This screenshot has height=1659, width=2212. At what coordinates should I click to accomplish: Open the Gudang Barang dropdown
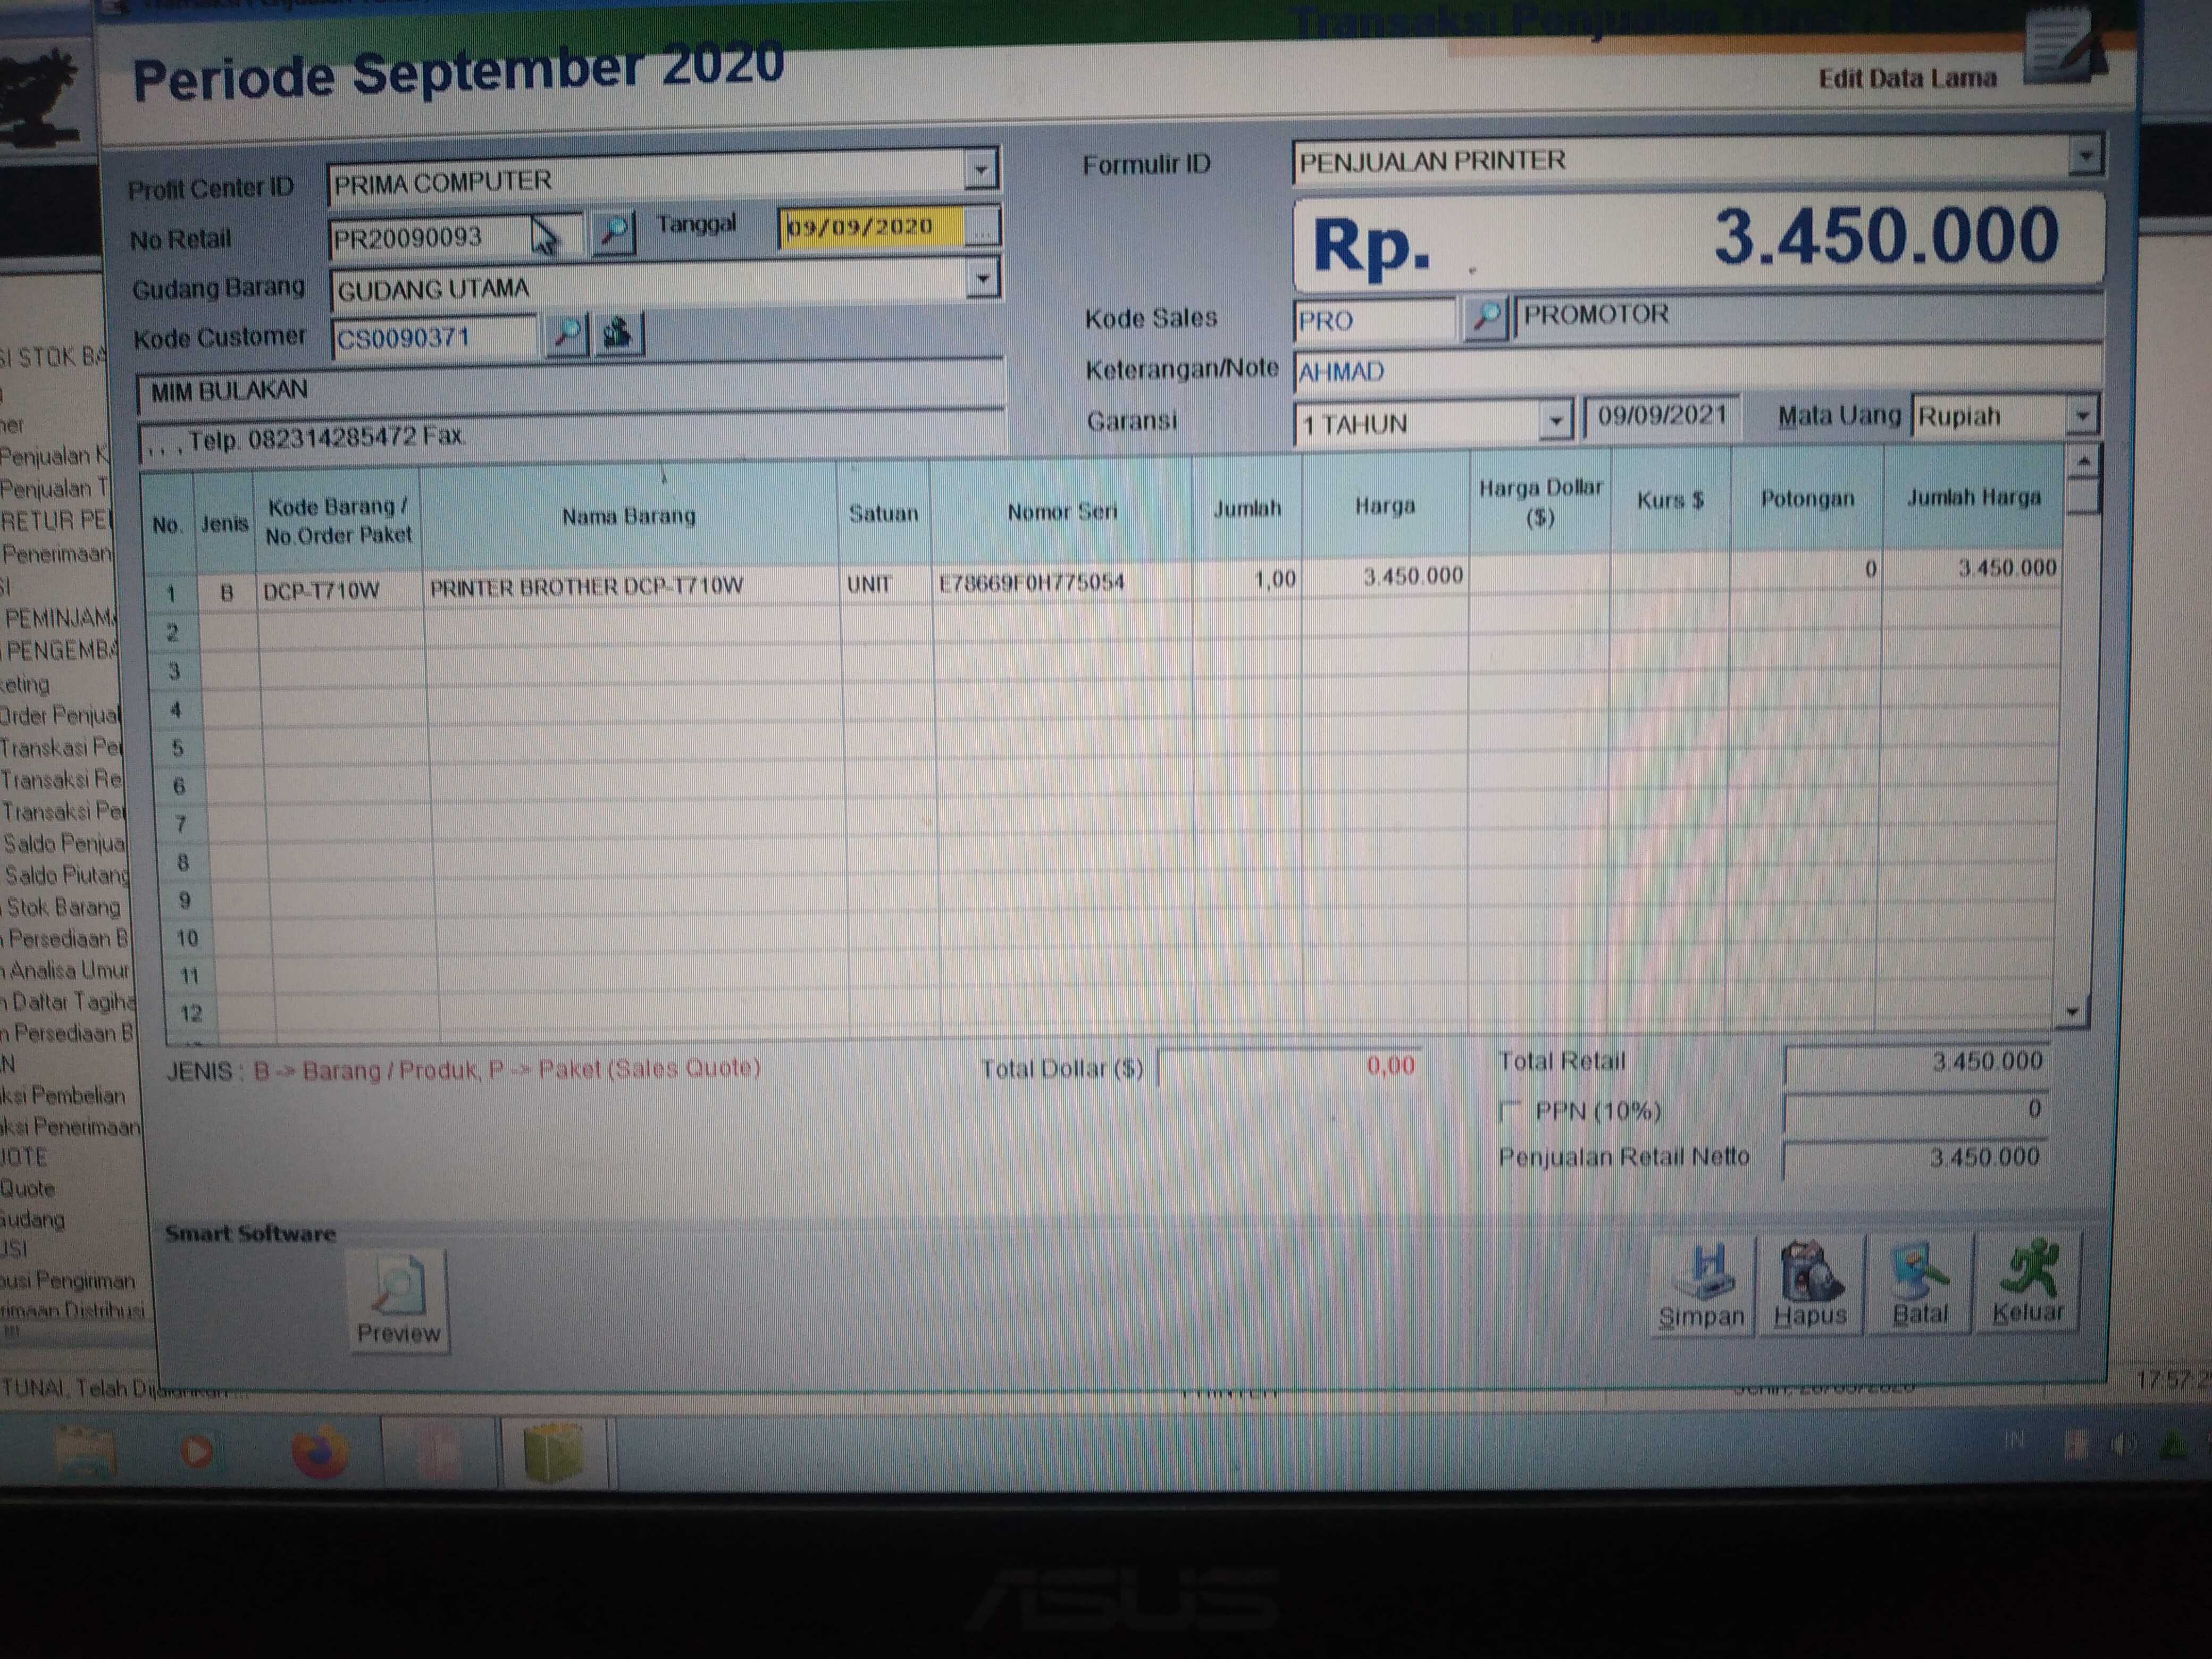[x=983, y=278]
